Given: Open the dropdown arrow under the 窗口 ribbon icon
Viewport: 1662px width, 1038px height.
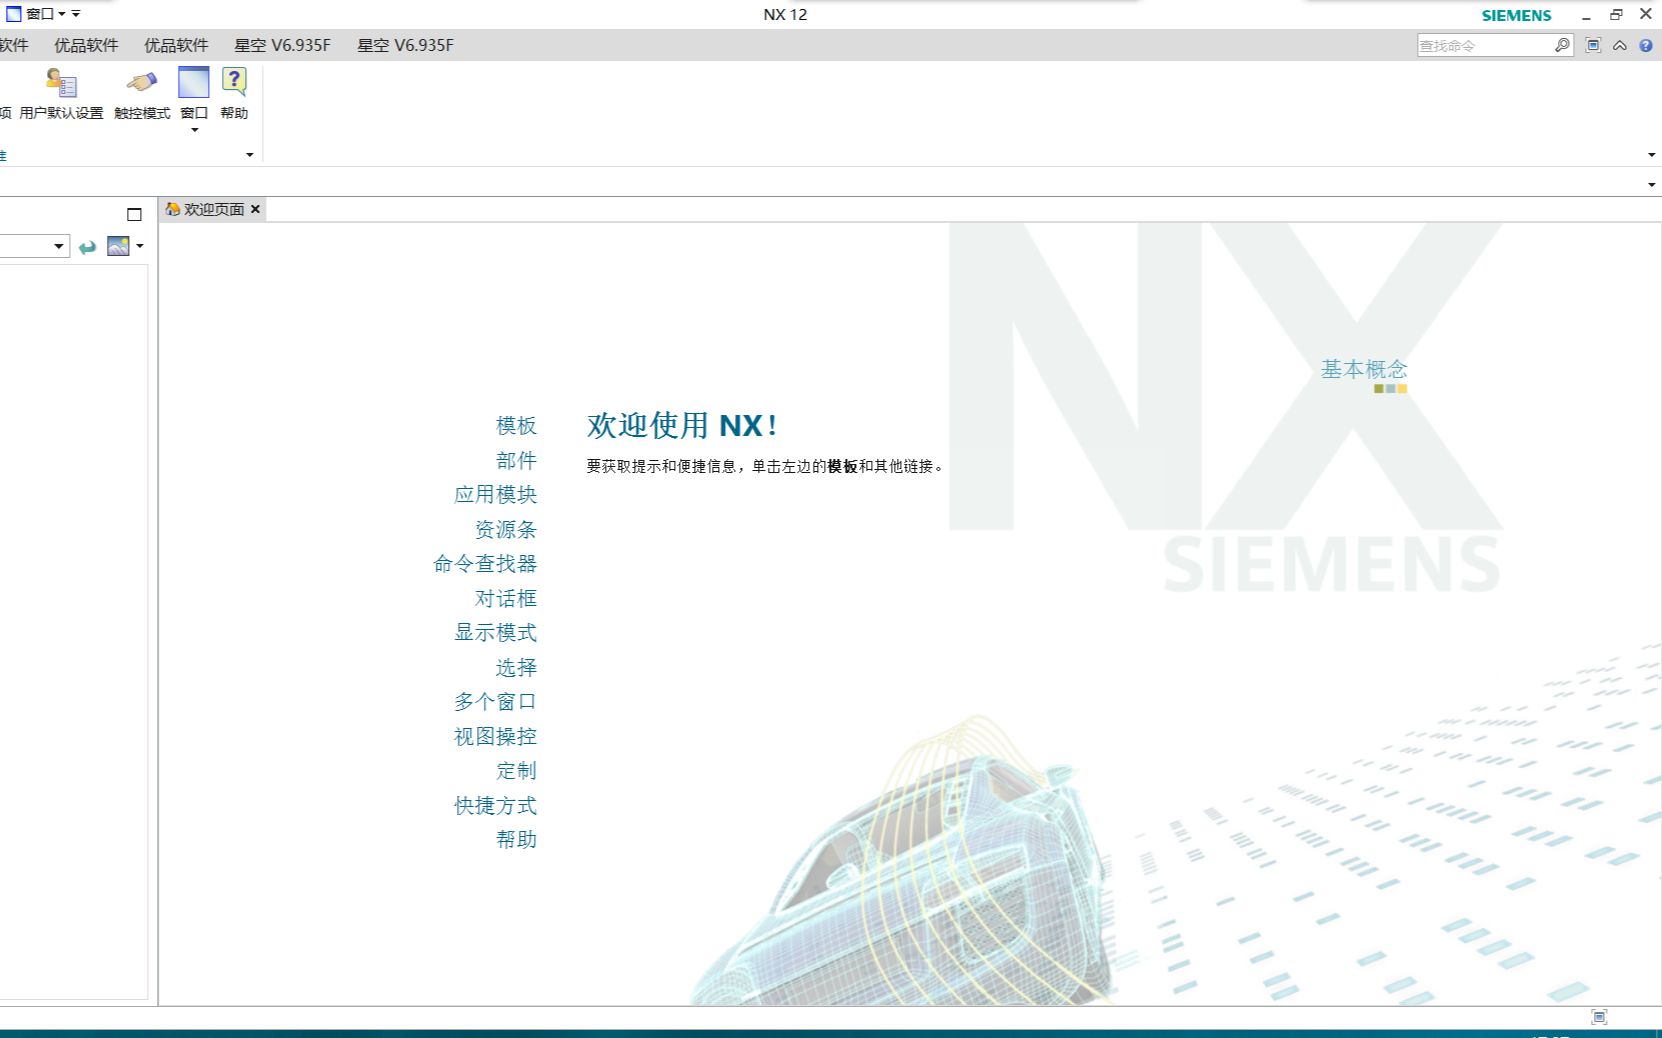Looking at the screenshot, I should 192,128.
